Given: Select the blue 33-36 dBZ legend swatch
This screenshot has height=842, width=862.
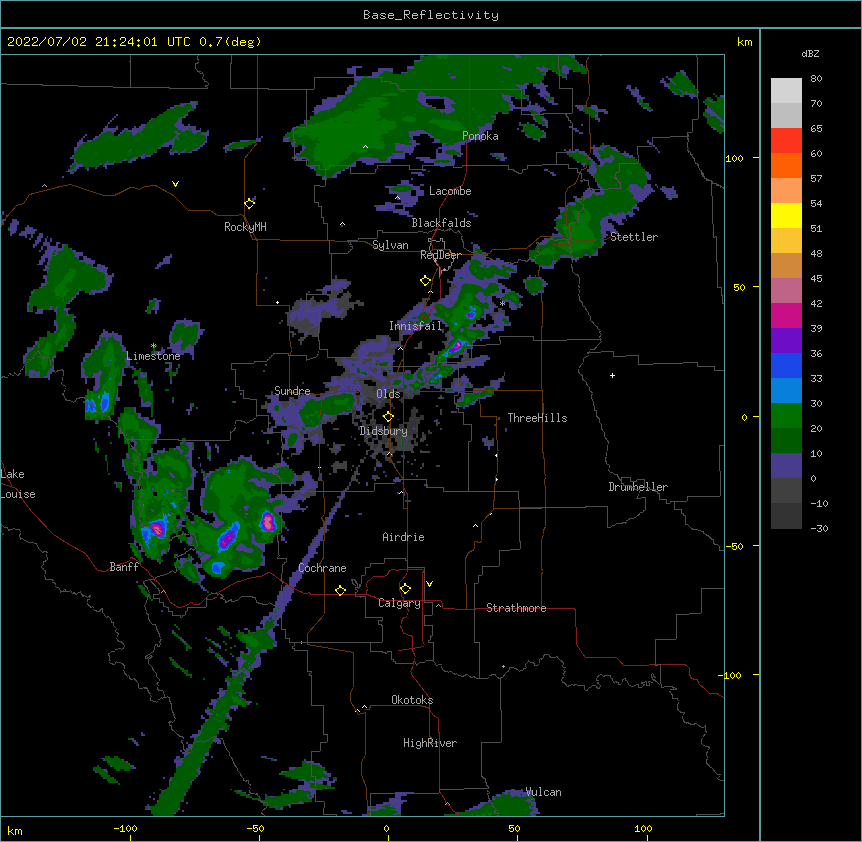Looking at the screenshot, I should (786, 366).
